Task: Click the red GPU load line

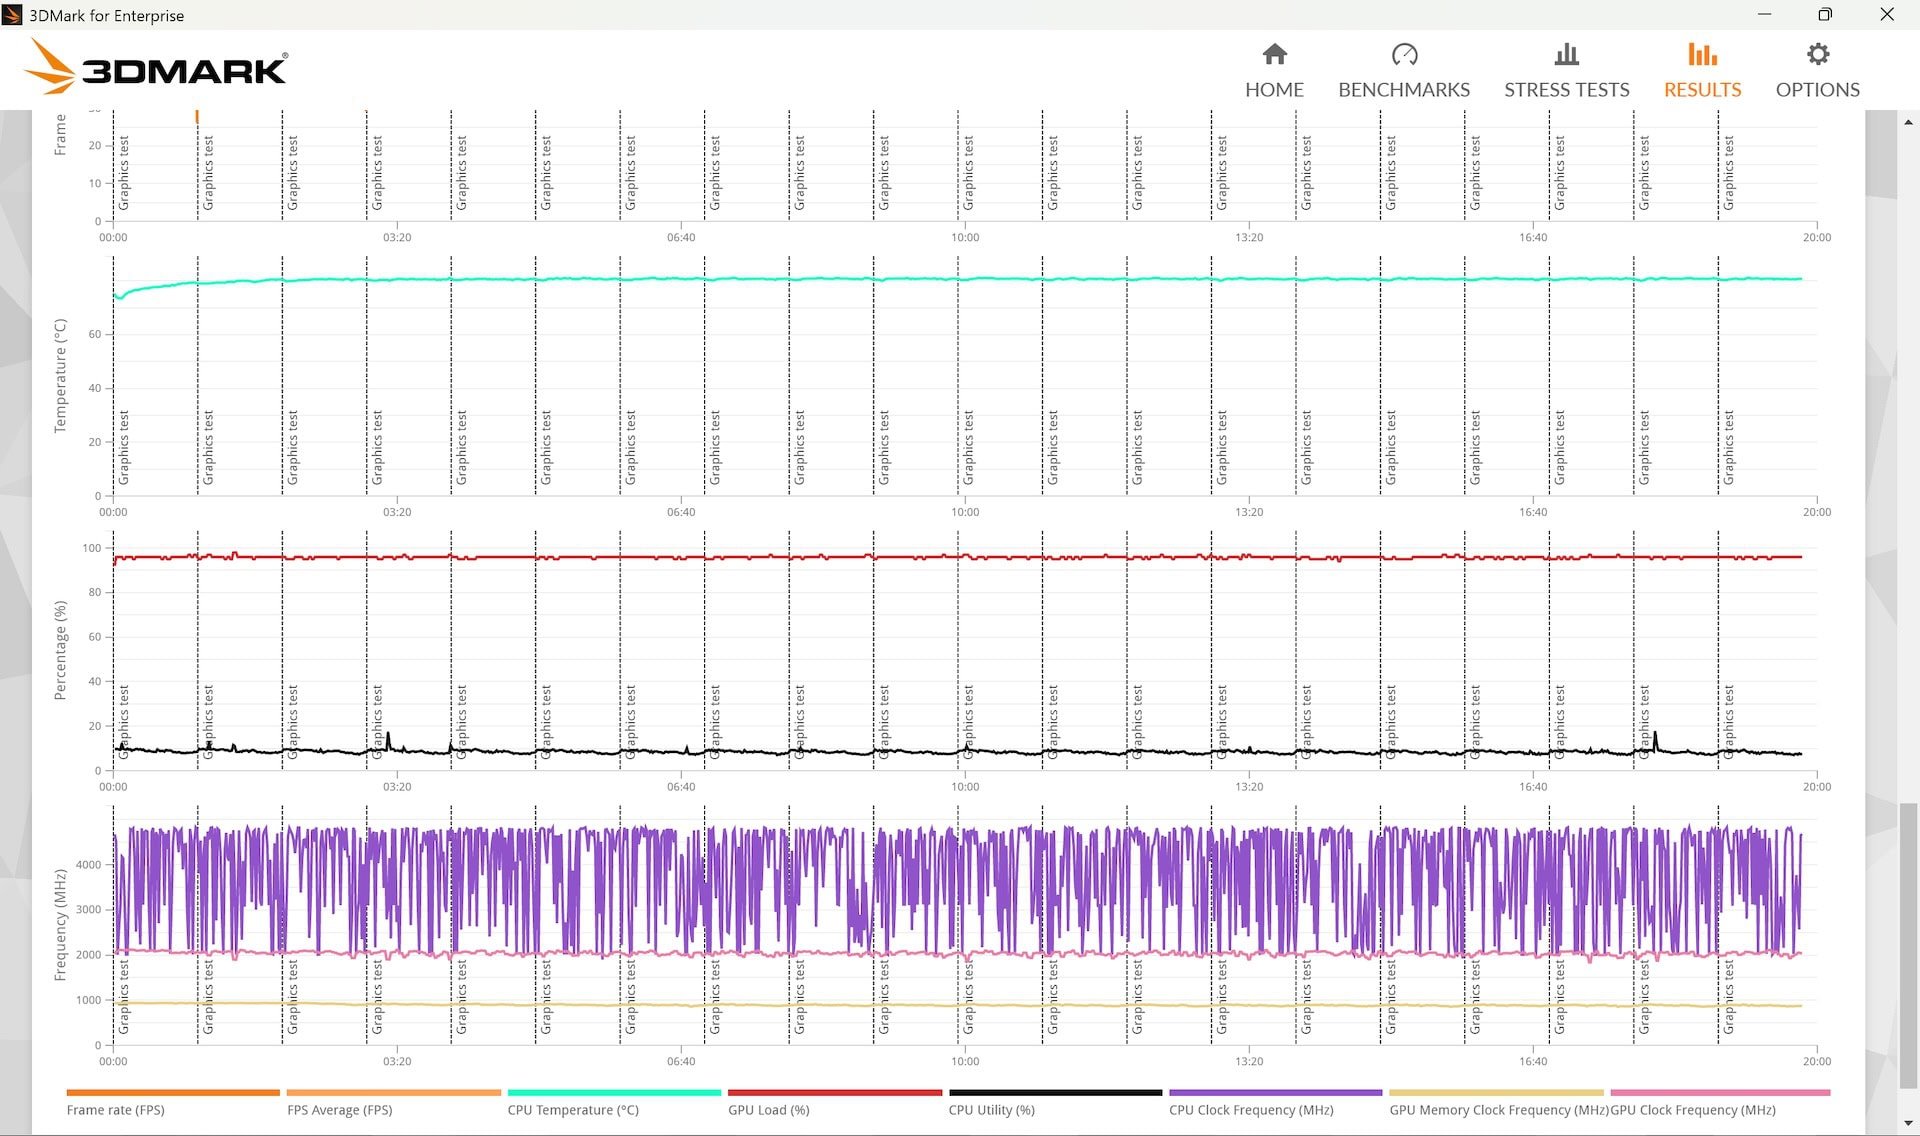Action: (960, 557)
